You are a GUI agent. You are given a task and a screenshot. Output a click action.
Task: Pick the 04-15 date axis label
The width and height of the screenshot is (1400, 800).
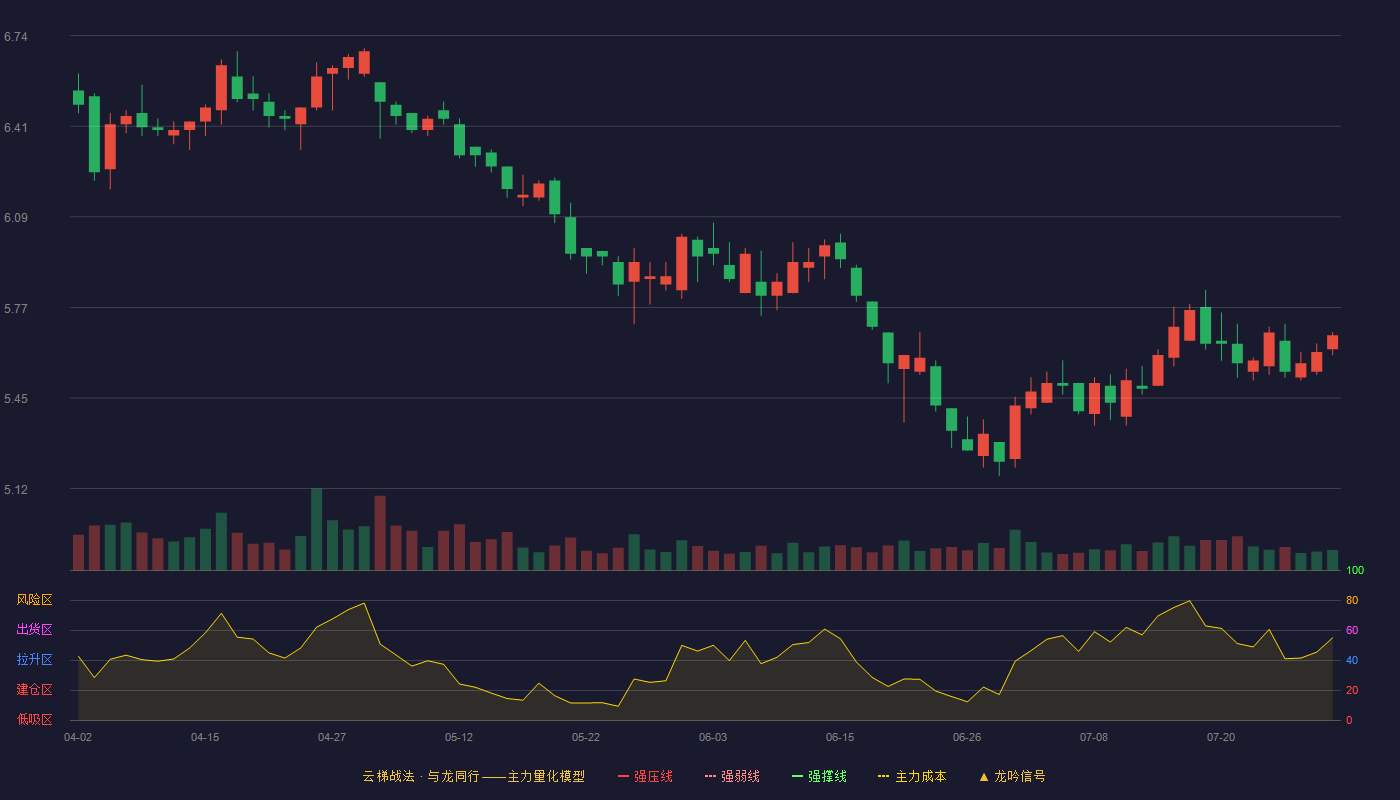[x=205, y=737]
